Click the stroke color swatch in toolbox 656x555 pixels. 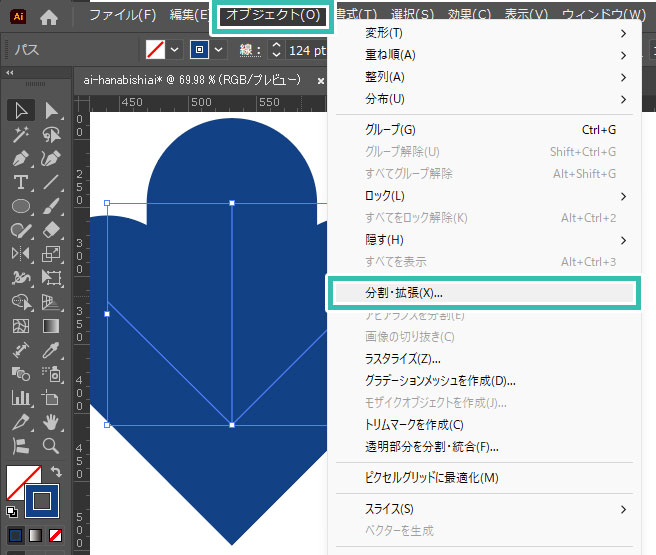[x=43, y=500]
